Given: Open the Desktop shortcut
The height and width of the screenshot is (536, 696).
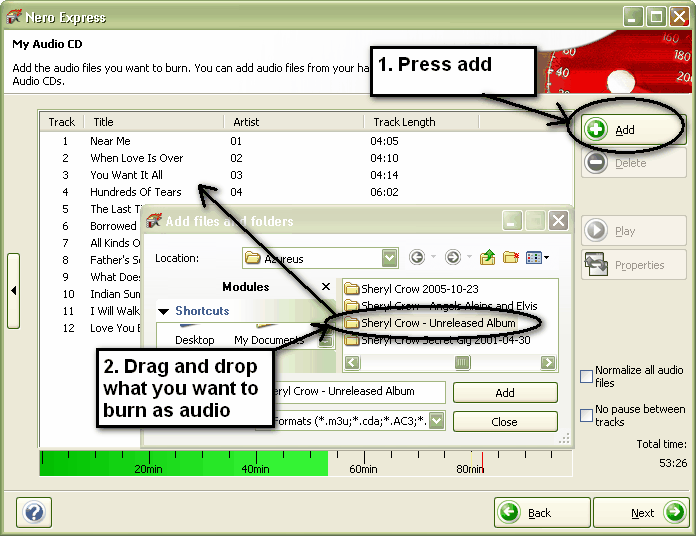Looking at the screenshot, I should (x=194, y=340).
